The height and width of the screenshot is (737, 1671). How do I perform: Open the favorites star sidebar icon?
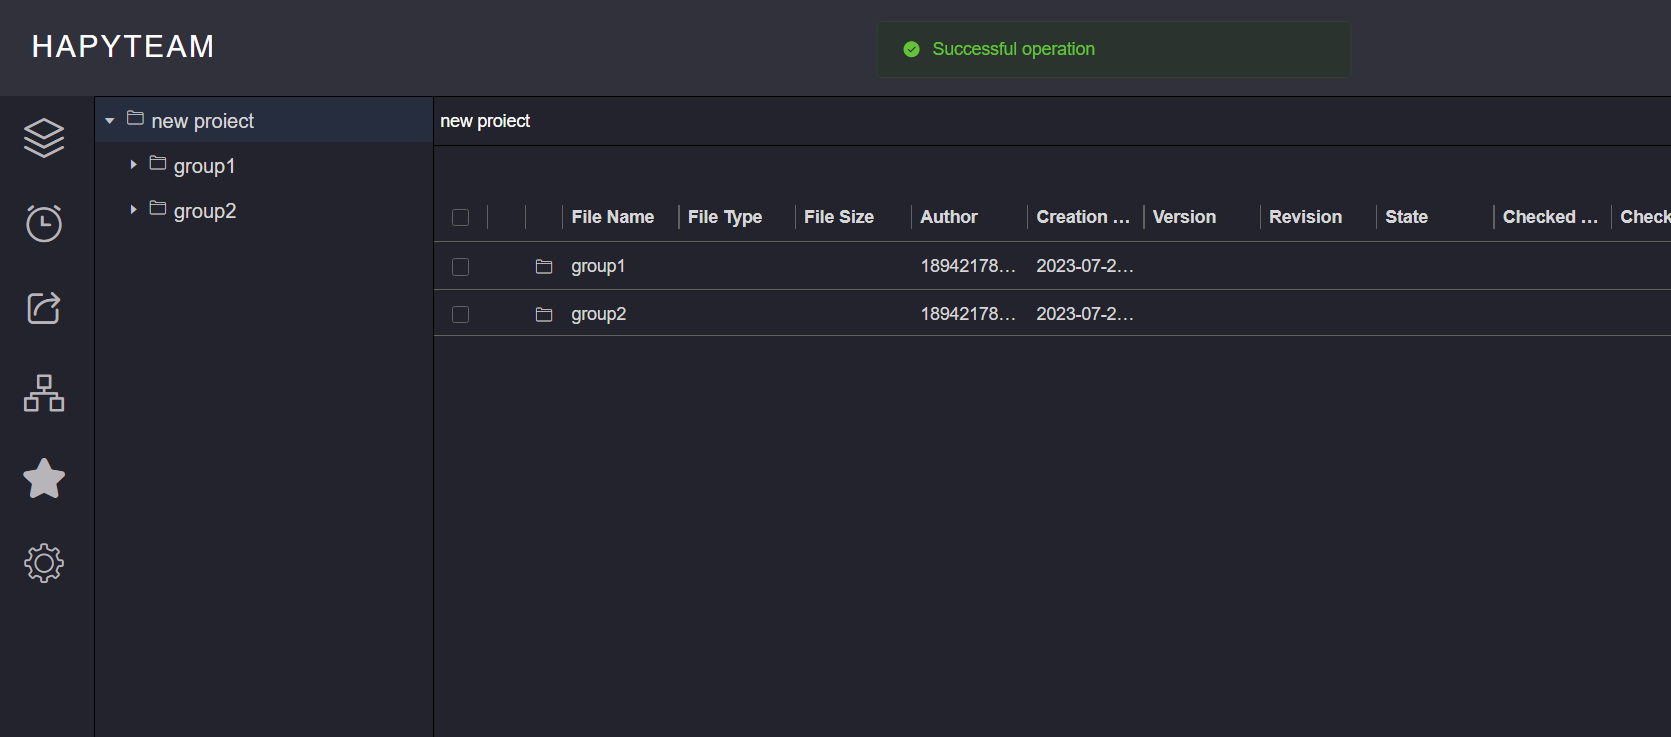pyautogui.click(x=44, y=478)
